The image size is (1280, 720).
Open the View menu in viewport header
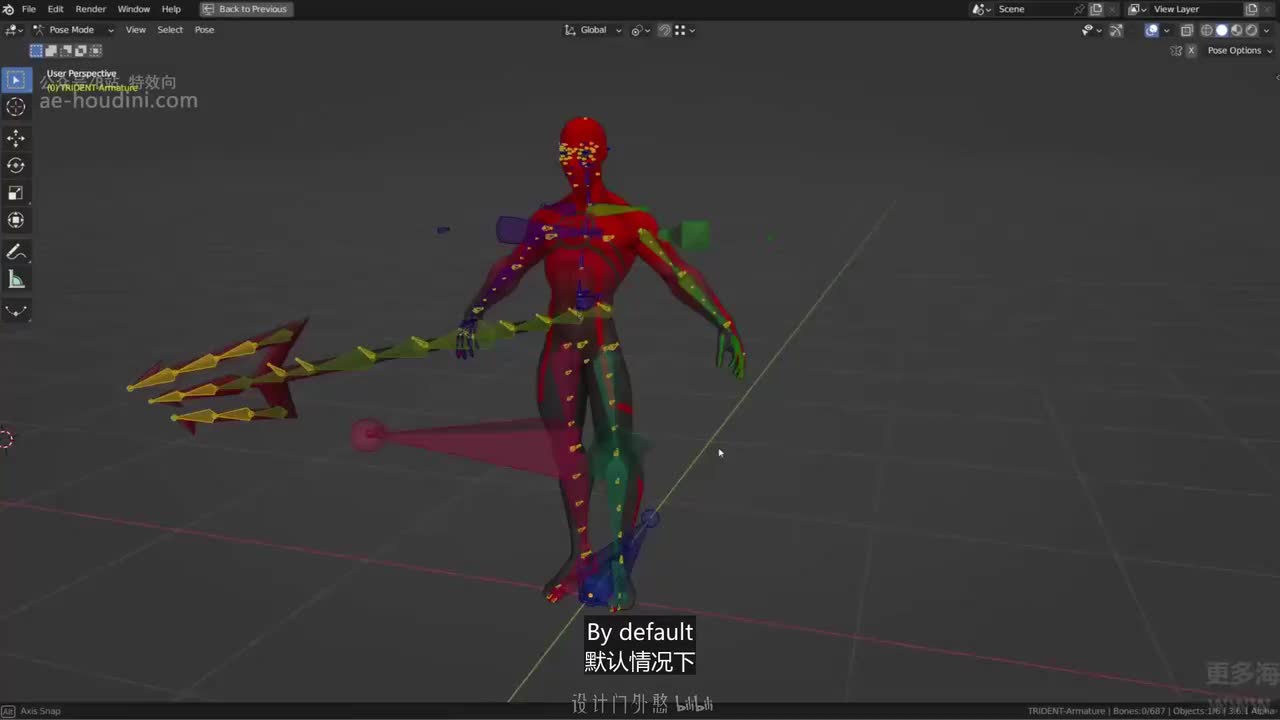(136, 30)
